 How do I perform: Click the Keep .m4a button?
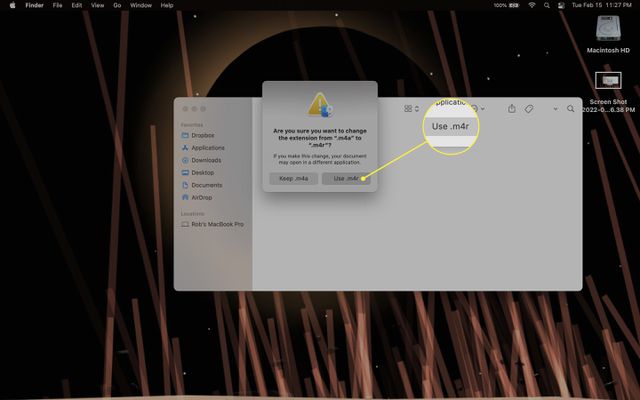(293, 178)
